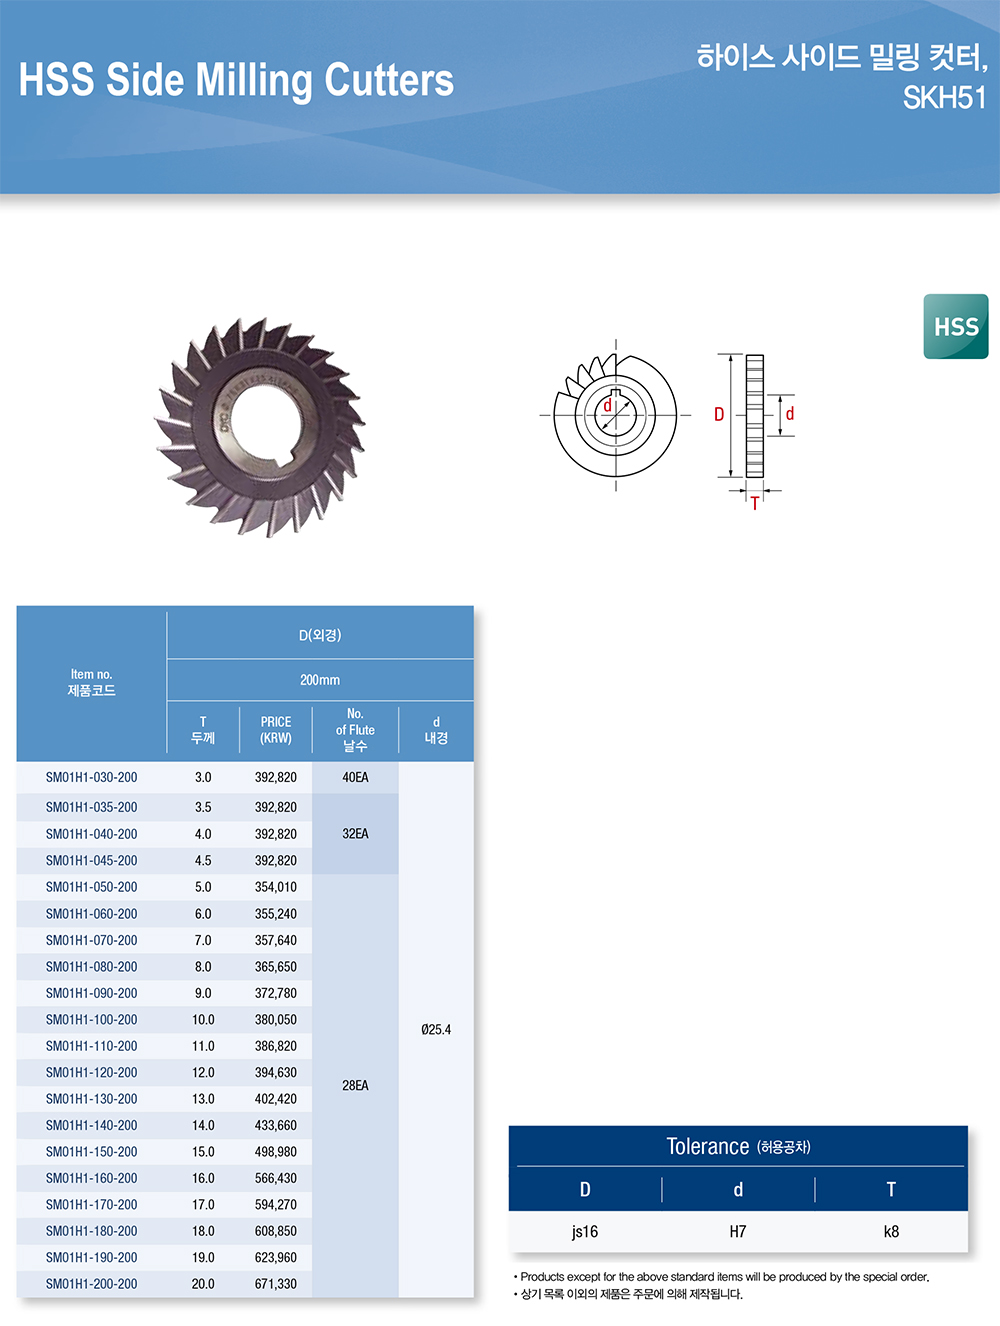Select item code SM01H1-180-200
Viewport: 1000px width, 1326px height.
(92, 1231)
